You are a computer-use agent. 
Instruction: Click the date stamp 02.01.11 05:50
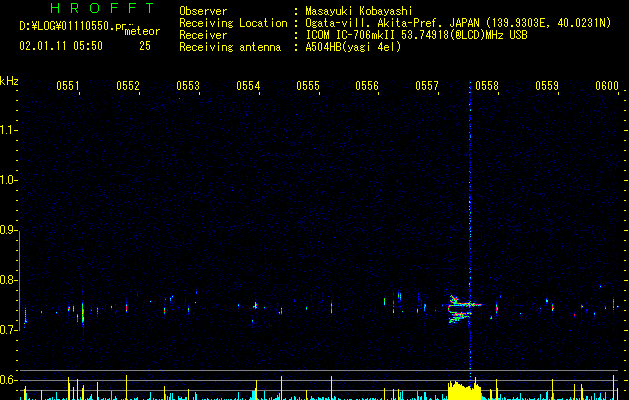click(61, 46)
